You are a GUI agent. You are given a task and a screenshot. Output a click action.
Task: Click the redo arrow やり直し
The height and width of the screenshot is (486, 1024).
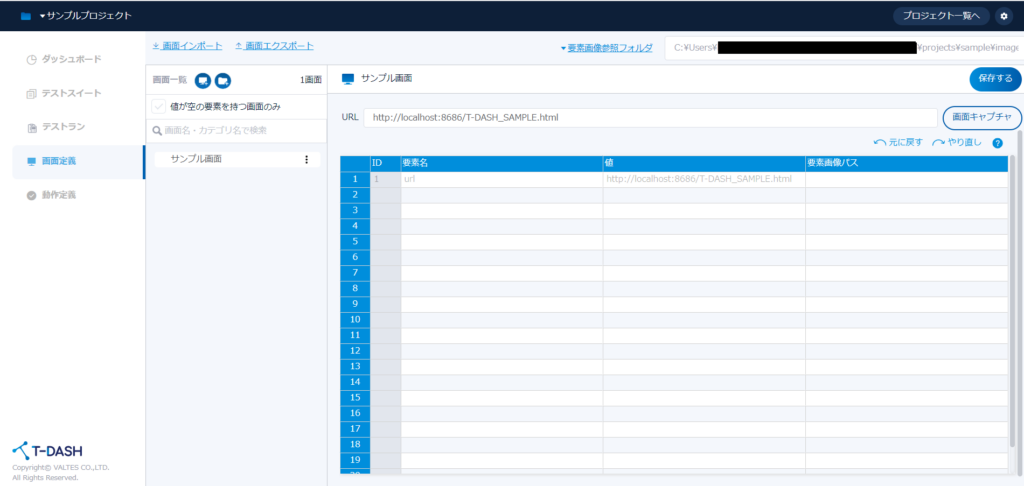(x=957, y=143)
